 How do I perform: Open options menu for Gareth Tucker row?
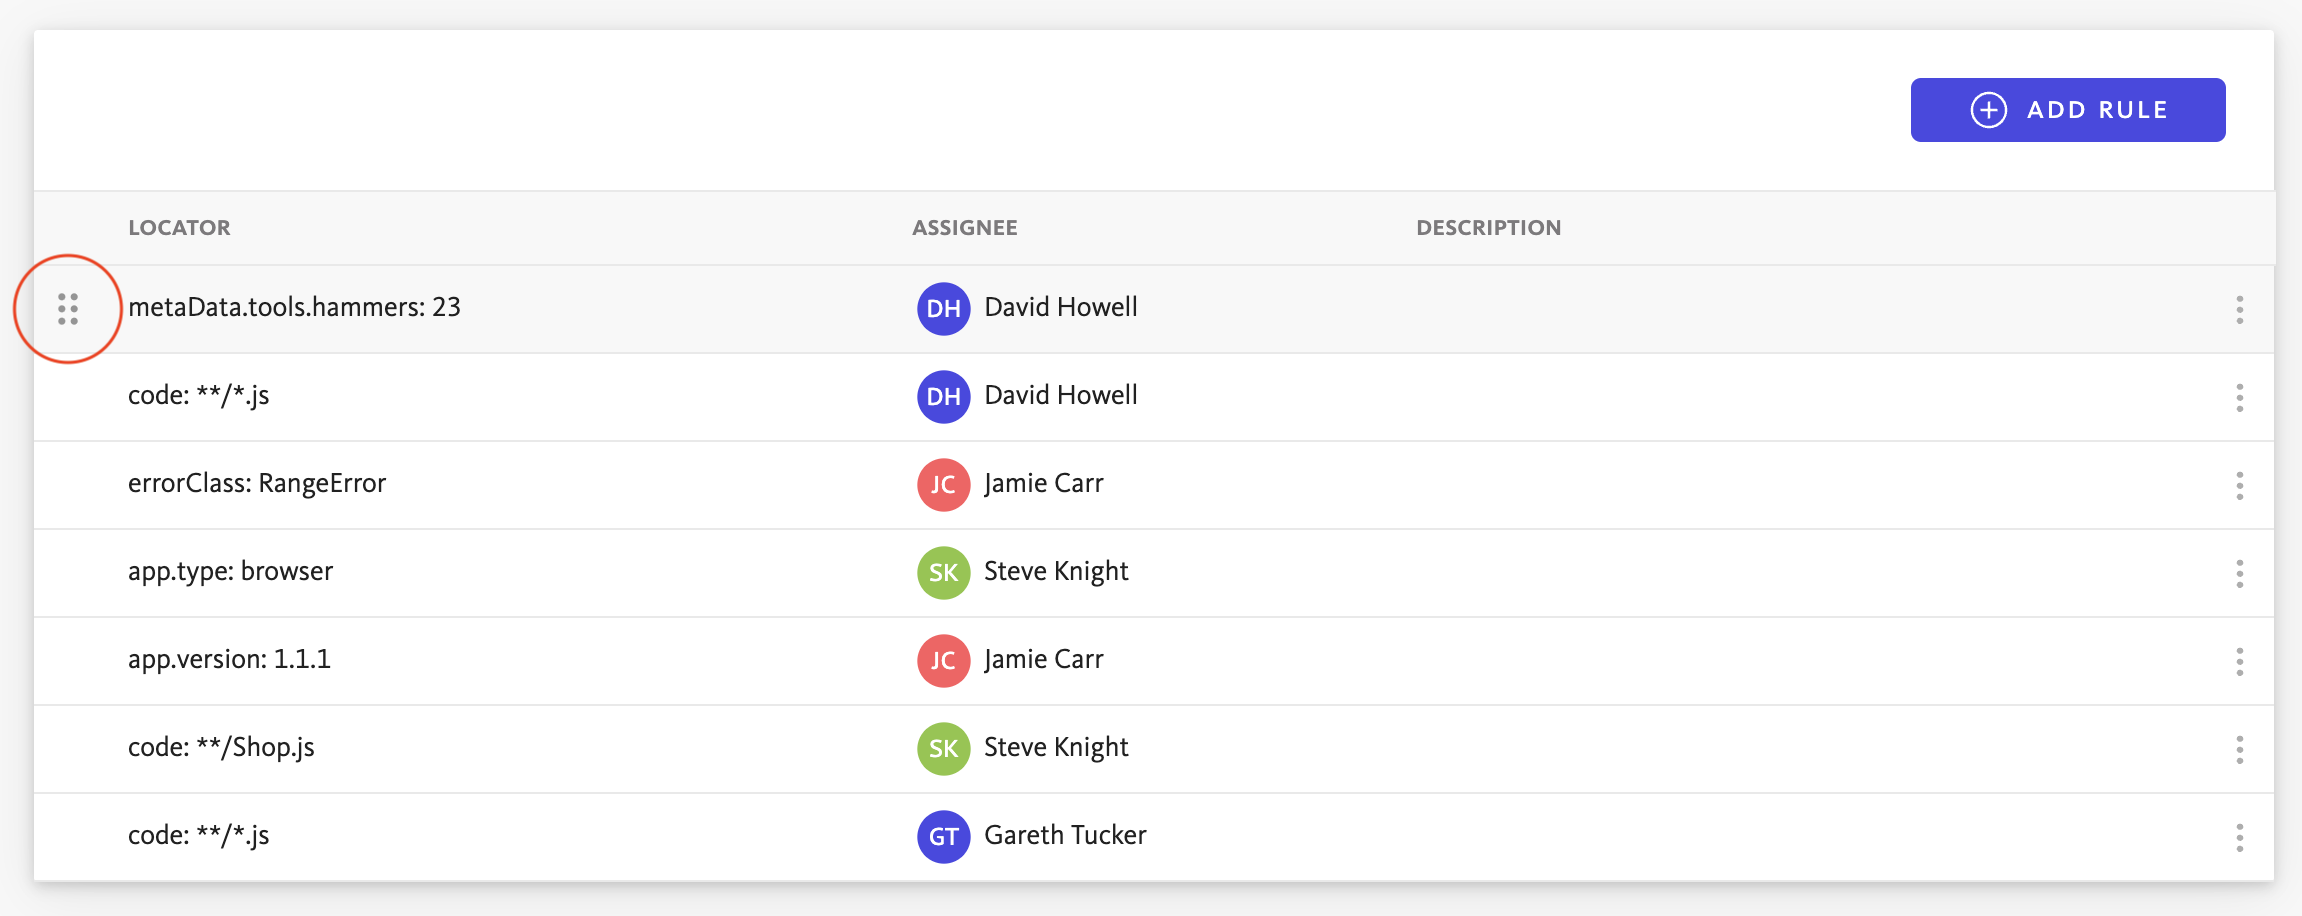click(2240, 838)
